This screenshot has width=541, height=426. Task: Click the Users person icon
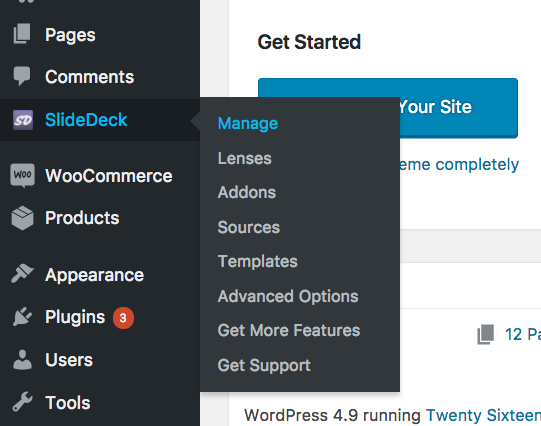point(22,359)
